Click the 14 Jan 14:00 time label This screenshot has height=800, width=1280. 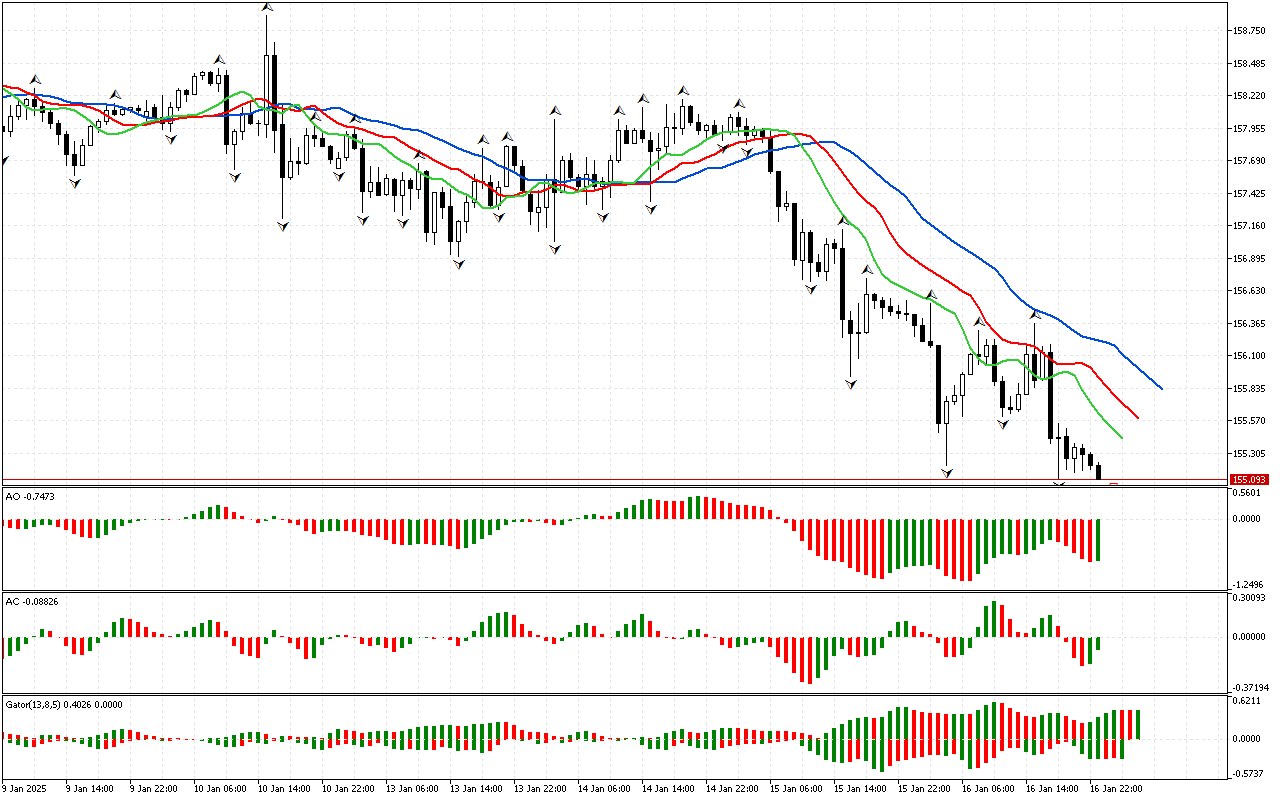[x=667, y=788]
